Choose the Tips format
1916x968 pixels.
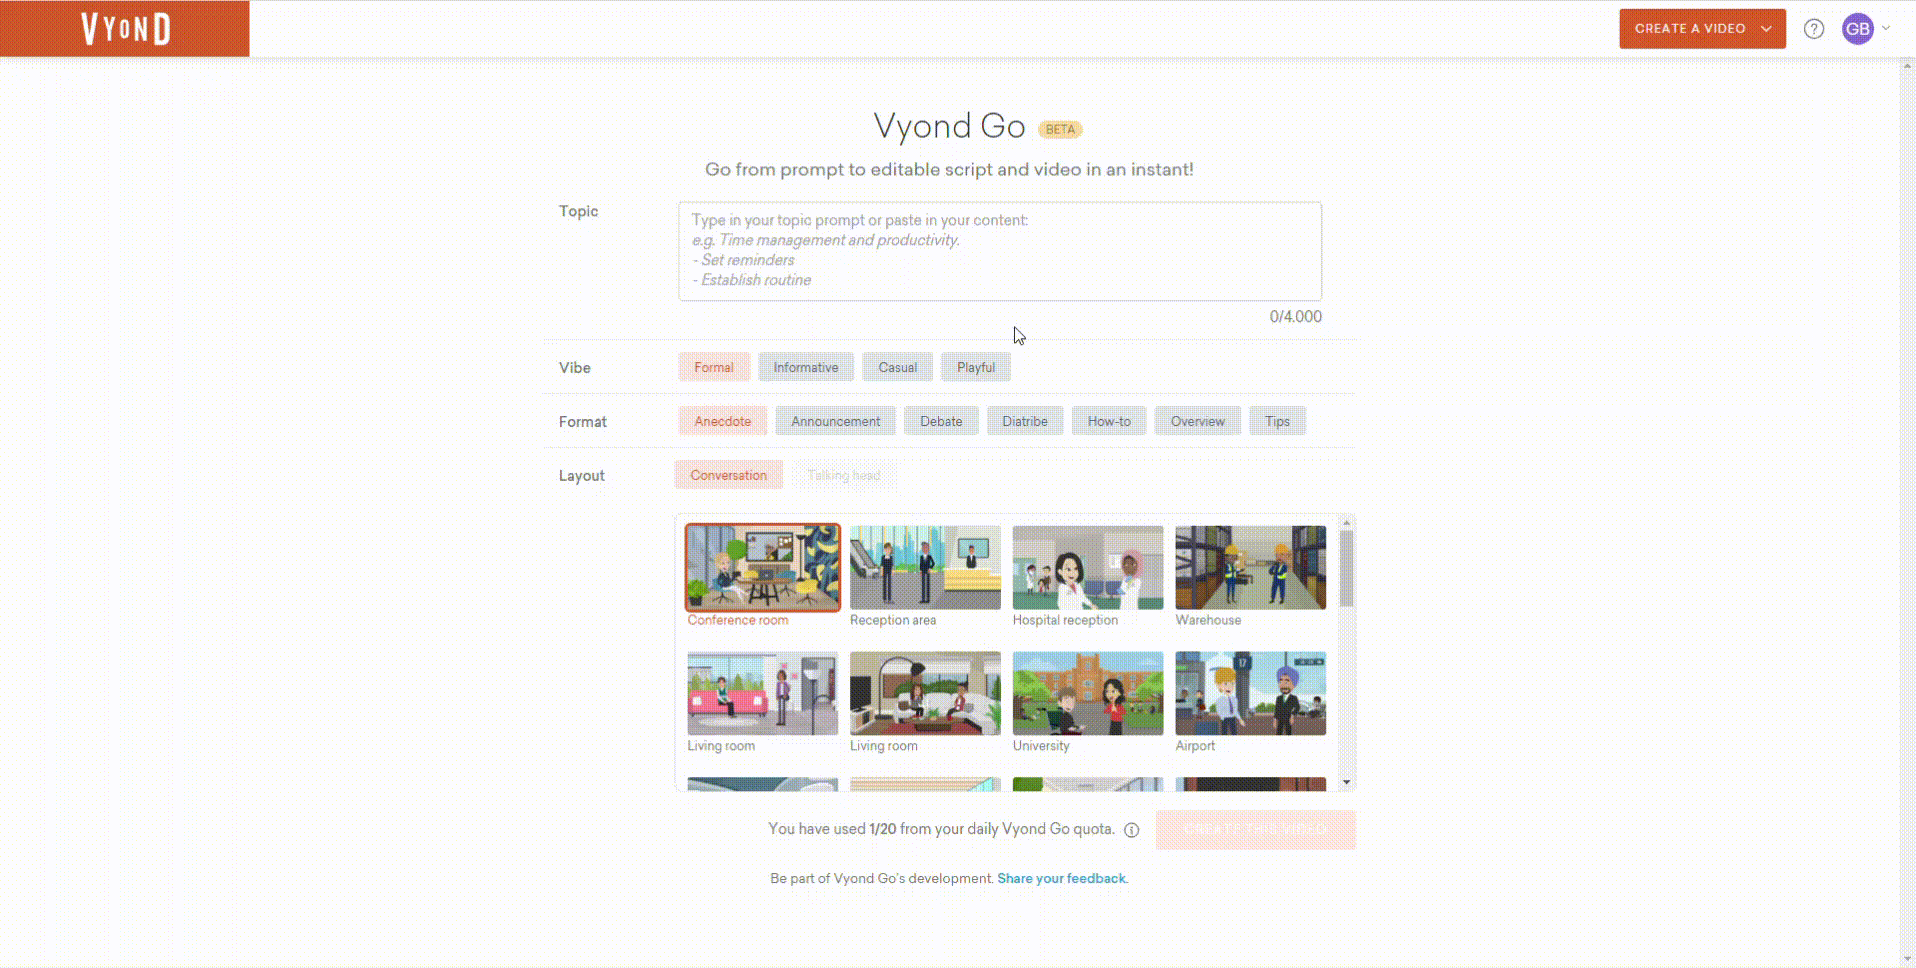pyautogui.click(x=1277, y=421)
